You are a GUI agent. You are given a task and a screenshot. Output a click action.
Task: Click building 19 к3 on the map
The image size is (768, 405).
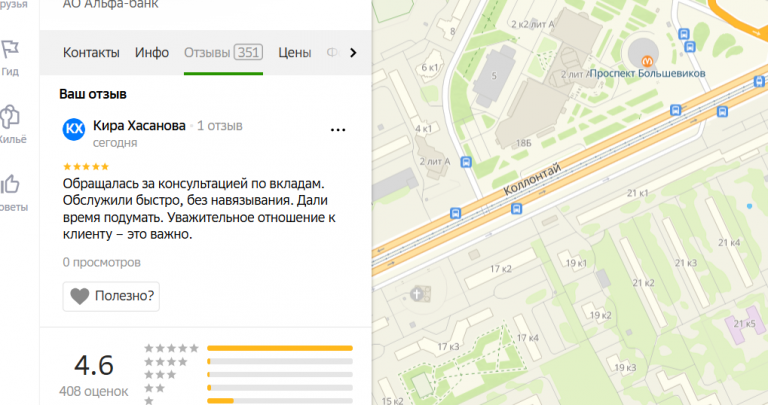point(625,367)
